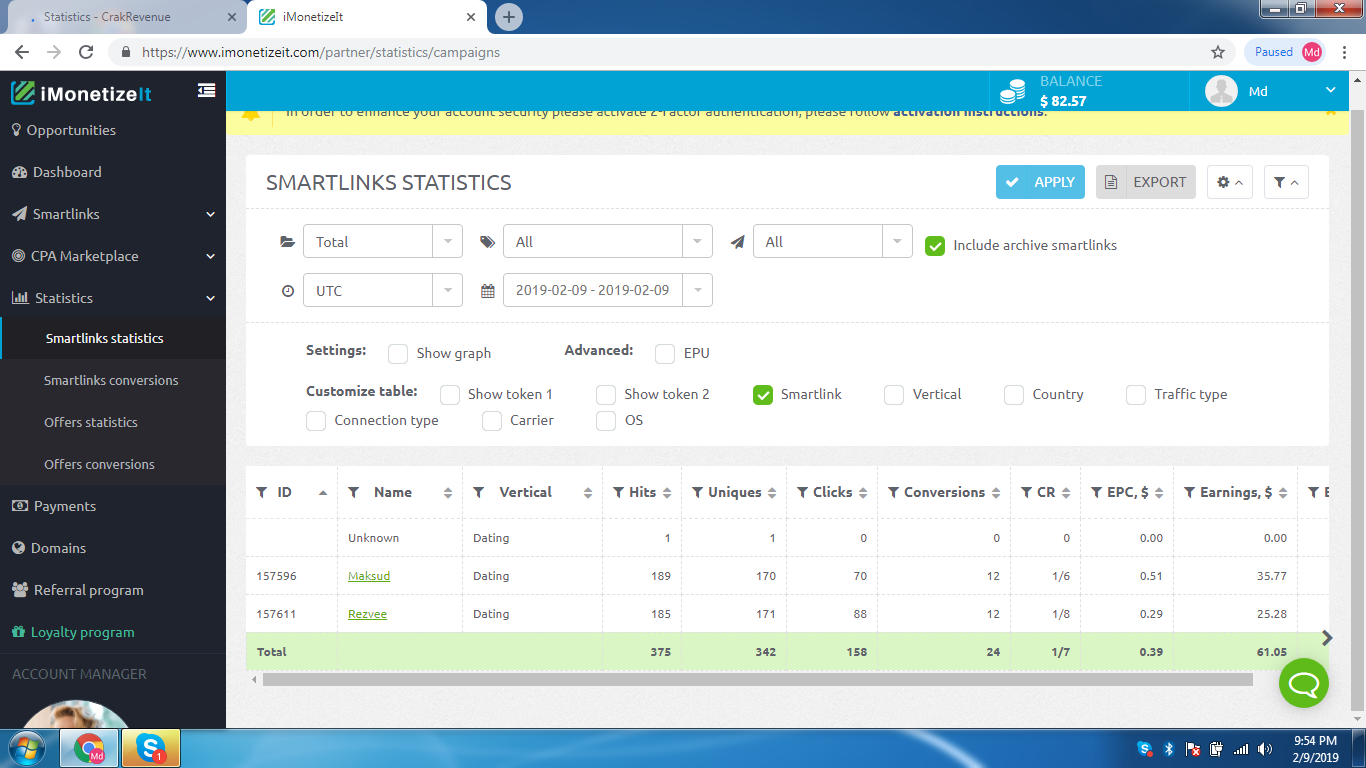Open the Rezvee smartlink
This screenshot has width=1366, height=768.
[367, 614]
